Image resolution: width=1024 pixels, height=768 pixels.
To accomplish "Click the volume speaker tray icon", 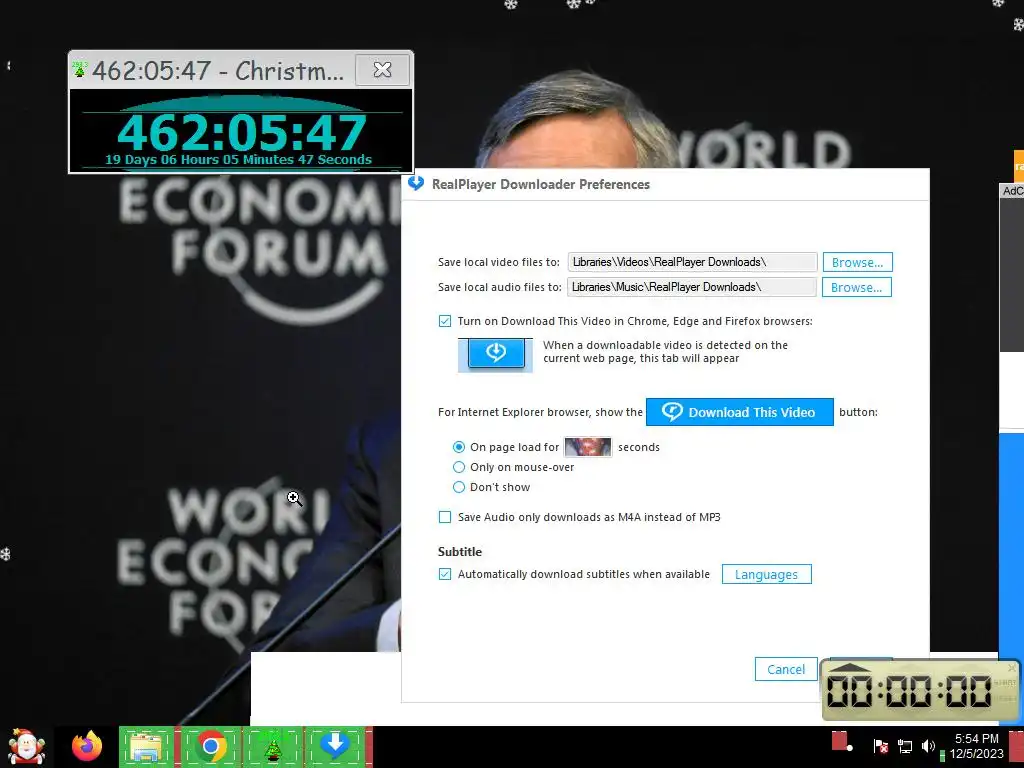I will coord(928,746).
